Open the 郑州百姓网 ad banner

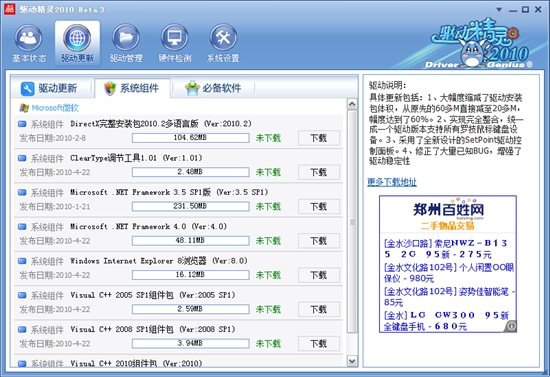click(x=448, y=214)
